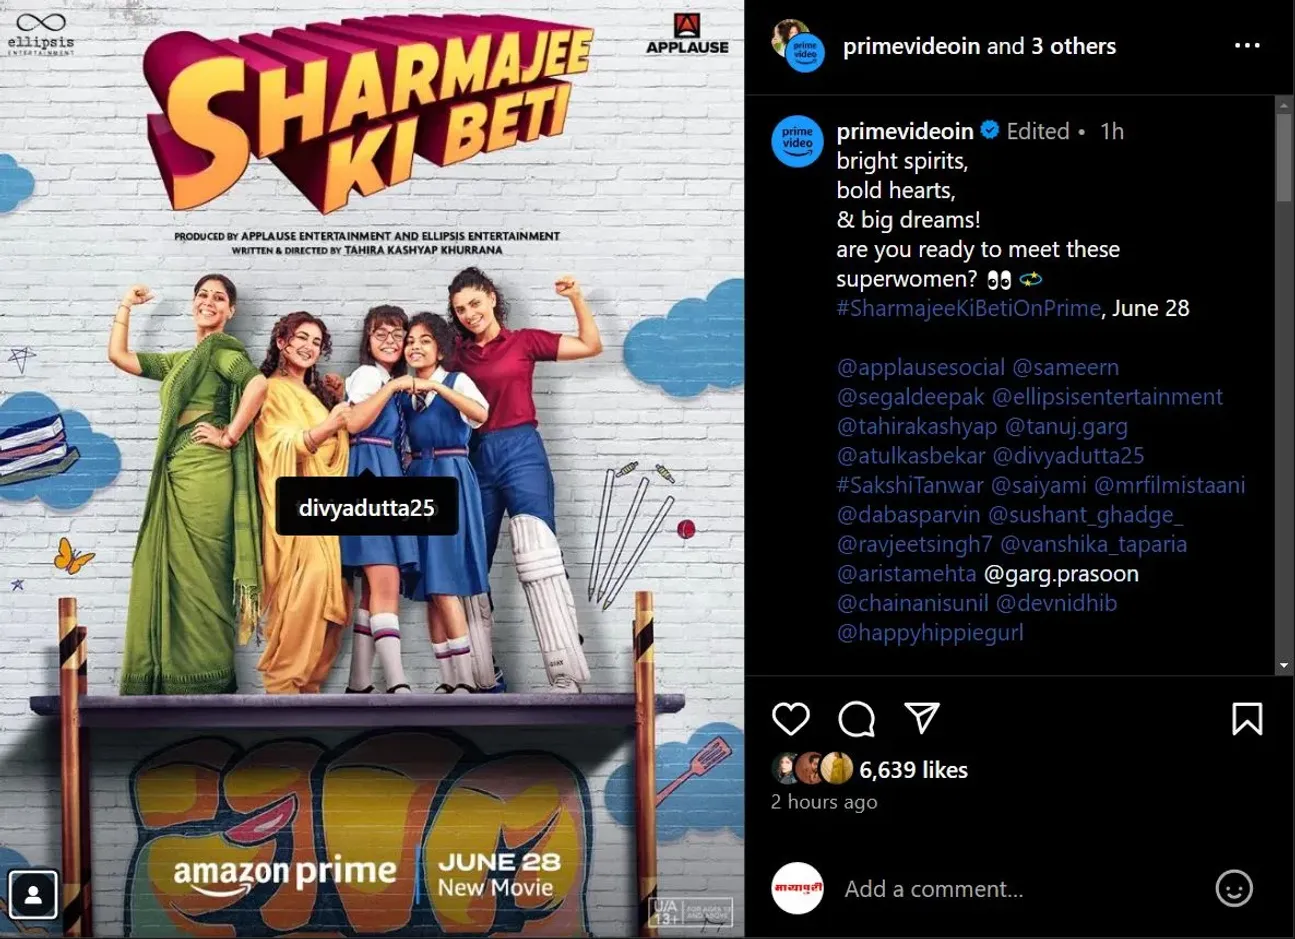Click the commenter profile picture near comment box

pyautogui.click(x=798, y=888)
